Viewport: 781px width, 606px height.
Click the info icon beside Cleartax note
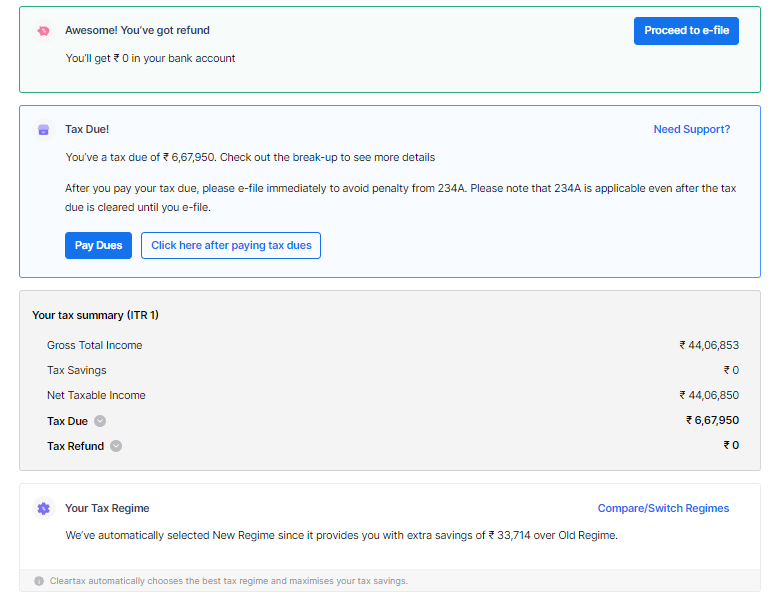pos(39,581)
